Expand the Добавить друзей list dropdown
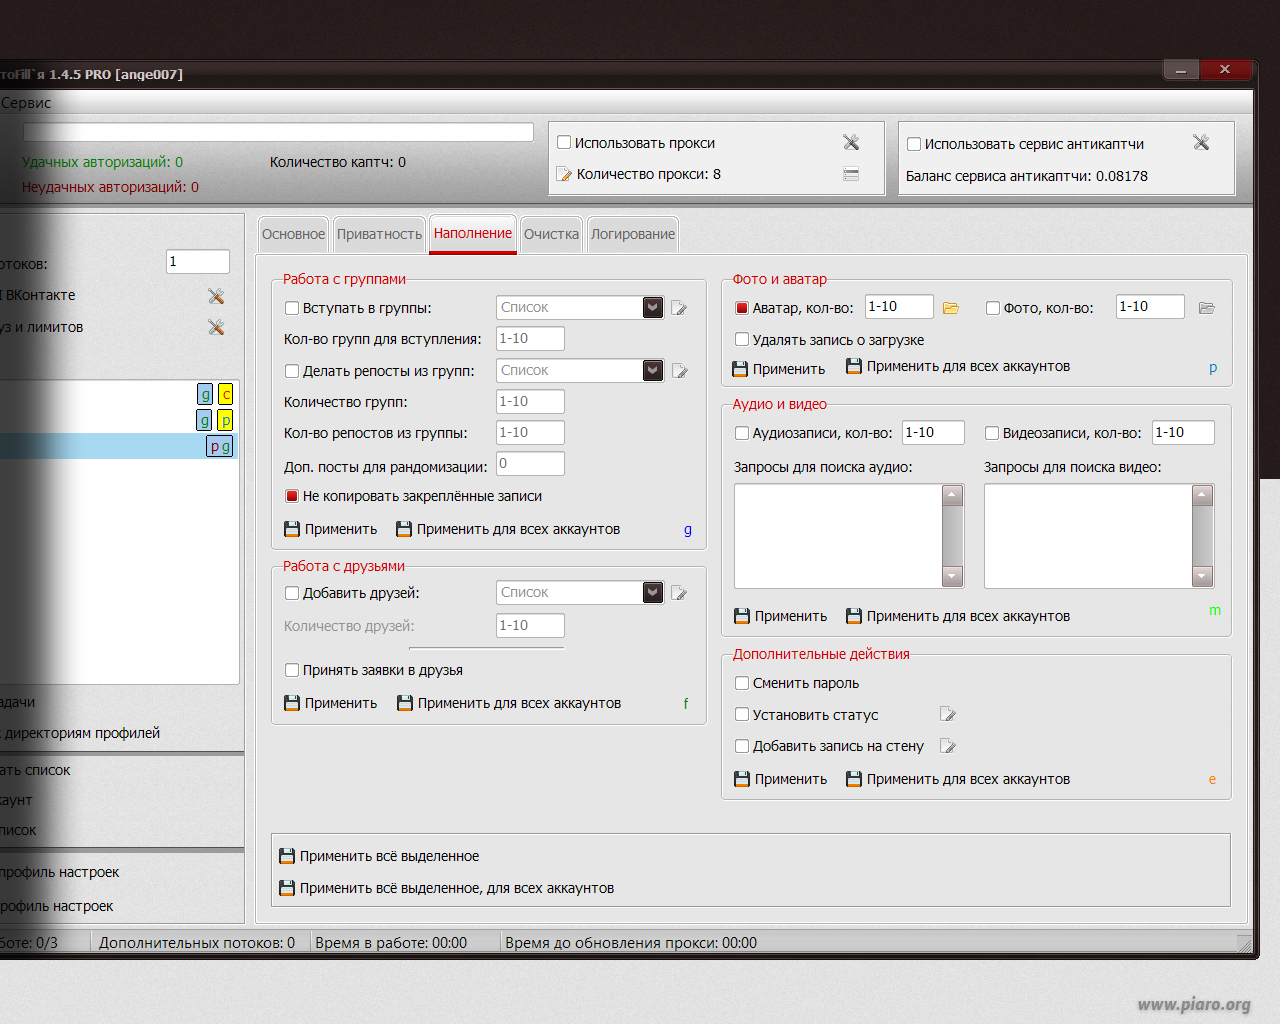The height and width of the screenshot is (1024, 1280). pos(653,592)
